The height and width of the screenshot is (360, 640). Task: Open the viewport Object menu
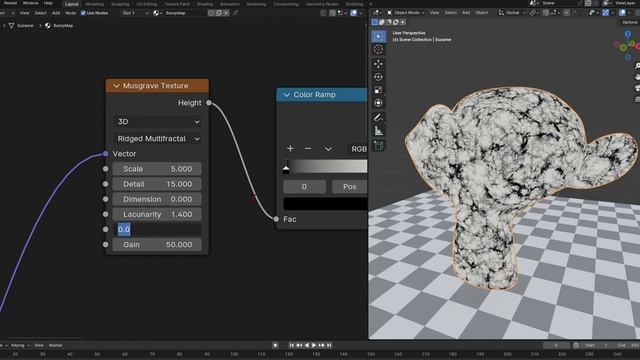481,13
